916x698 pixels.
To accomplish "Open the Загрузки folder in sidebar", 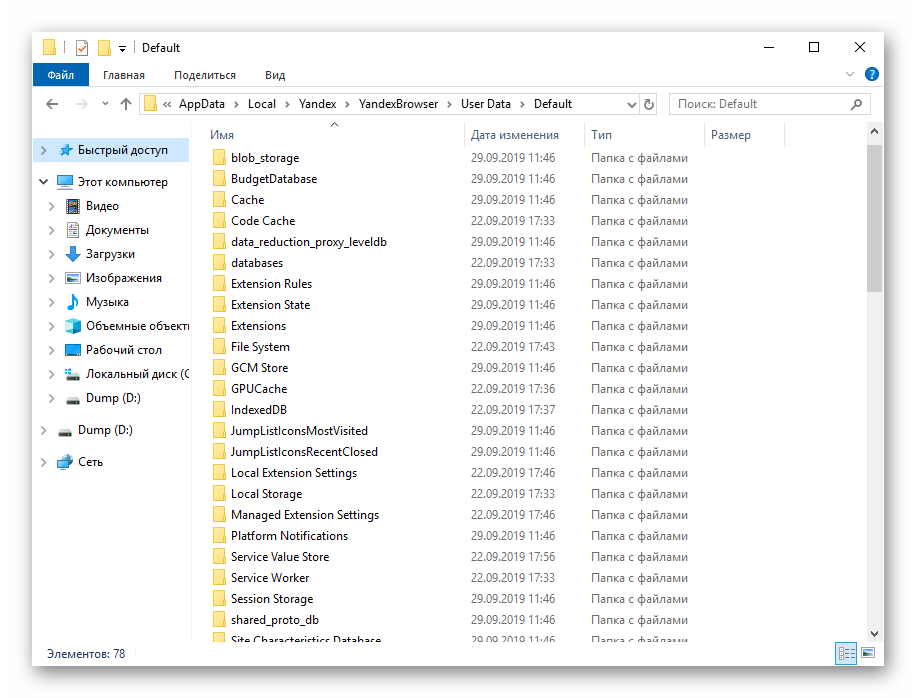I will click(x=110, y=254).
